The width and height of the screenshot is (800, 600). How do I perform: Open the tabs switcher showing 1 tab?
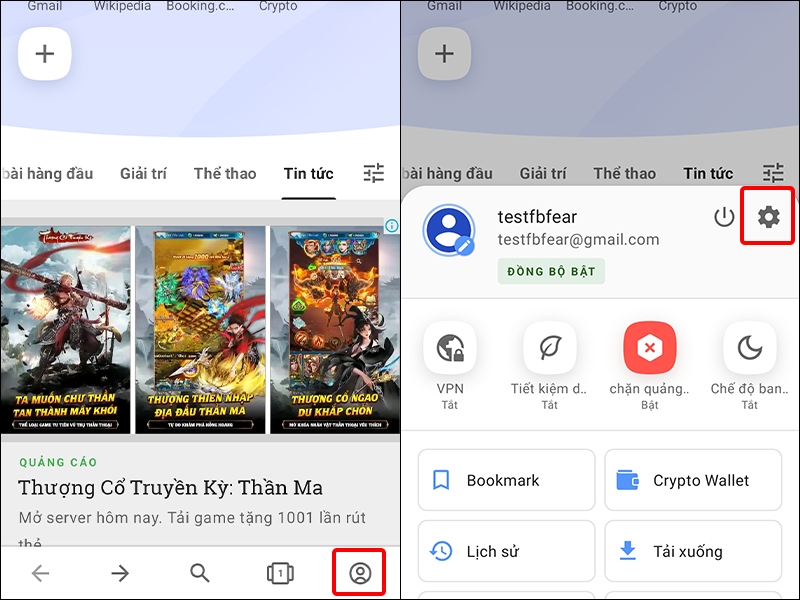(x=280, y=573)
